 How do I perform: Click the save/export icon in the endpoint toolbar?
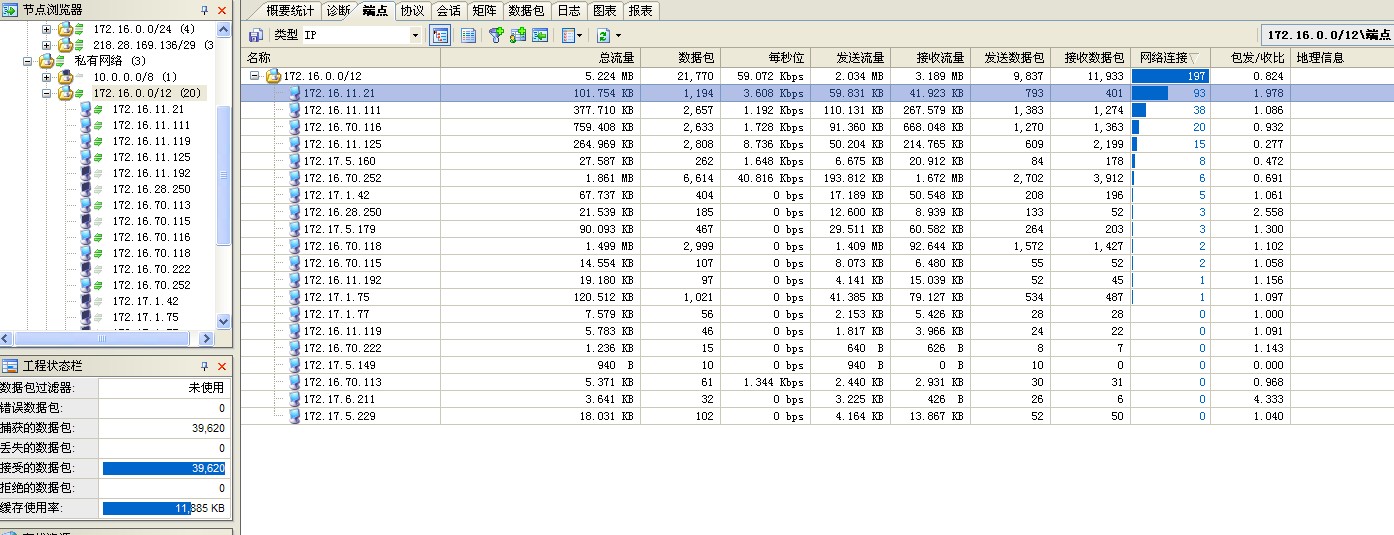pos(256,35)
